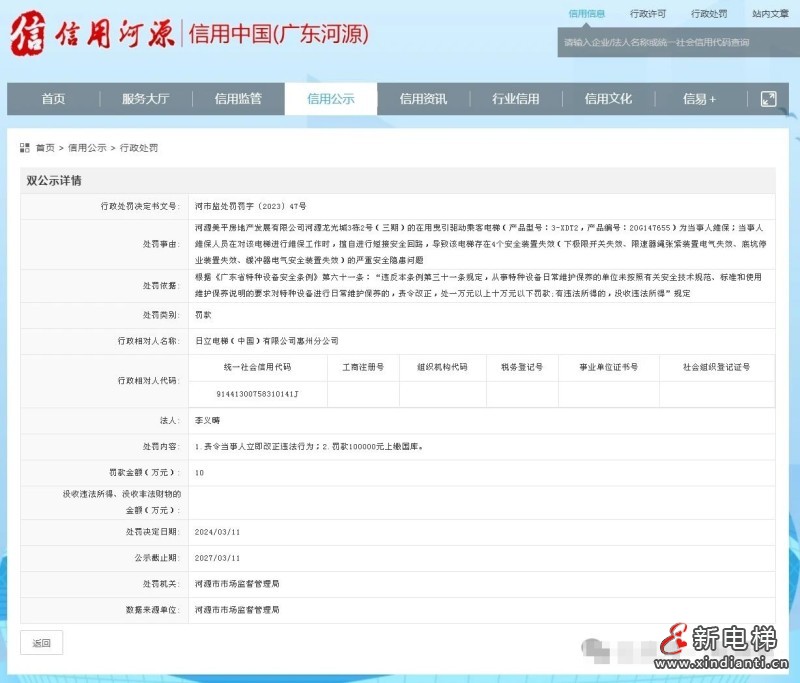Select 信用信息 in the top-right links
The width and height of the screenshot is (800, 683).
point(586,13)
